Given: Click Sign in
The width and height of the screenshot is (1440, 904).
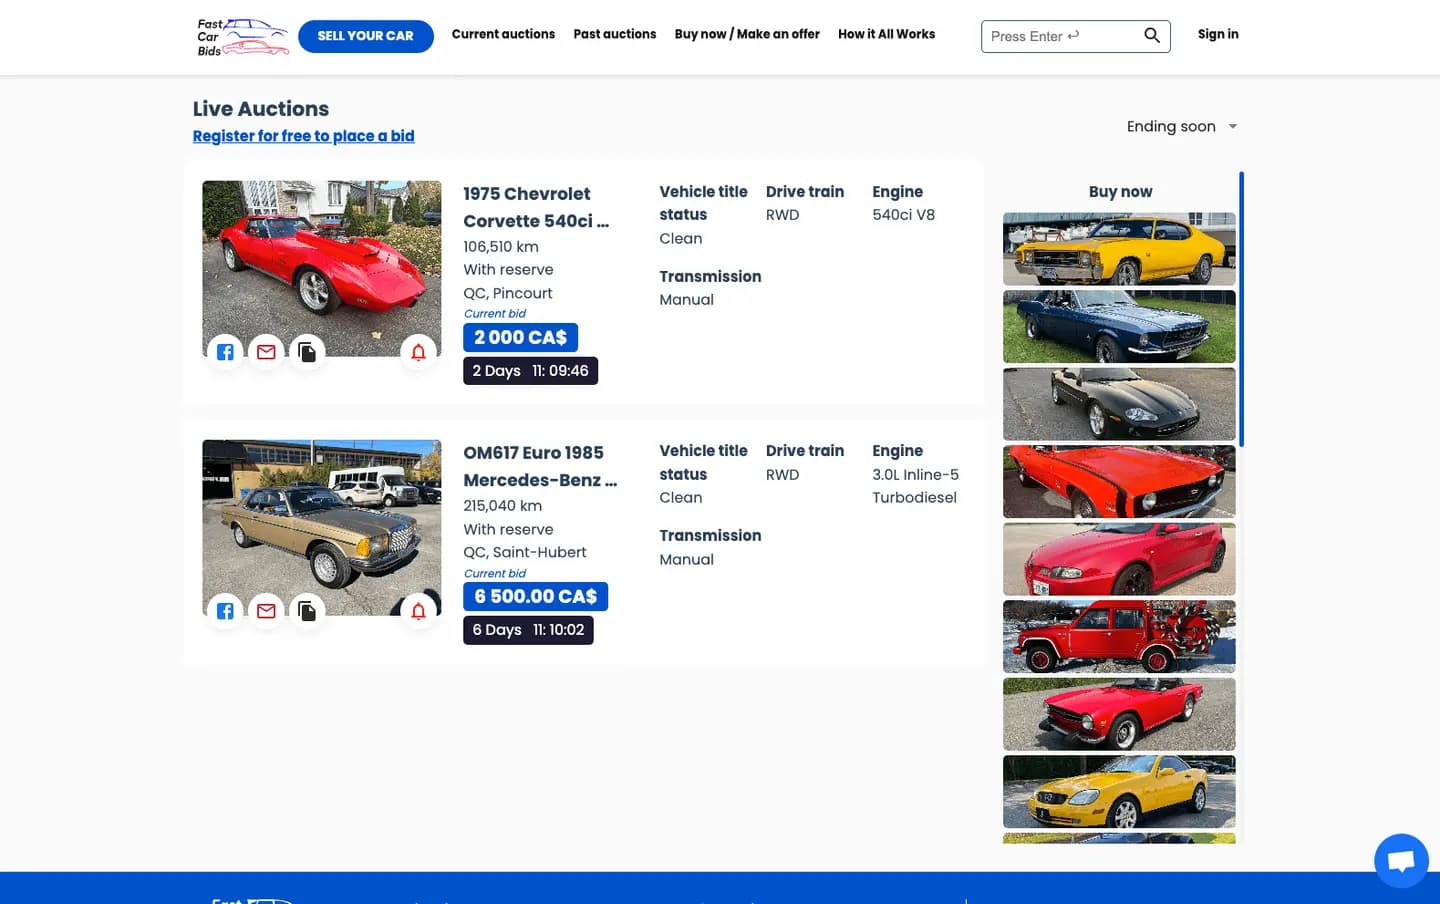Looking at the screenshot, I should 1217,34.
